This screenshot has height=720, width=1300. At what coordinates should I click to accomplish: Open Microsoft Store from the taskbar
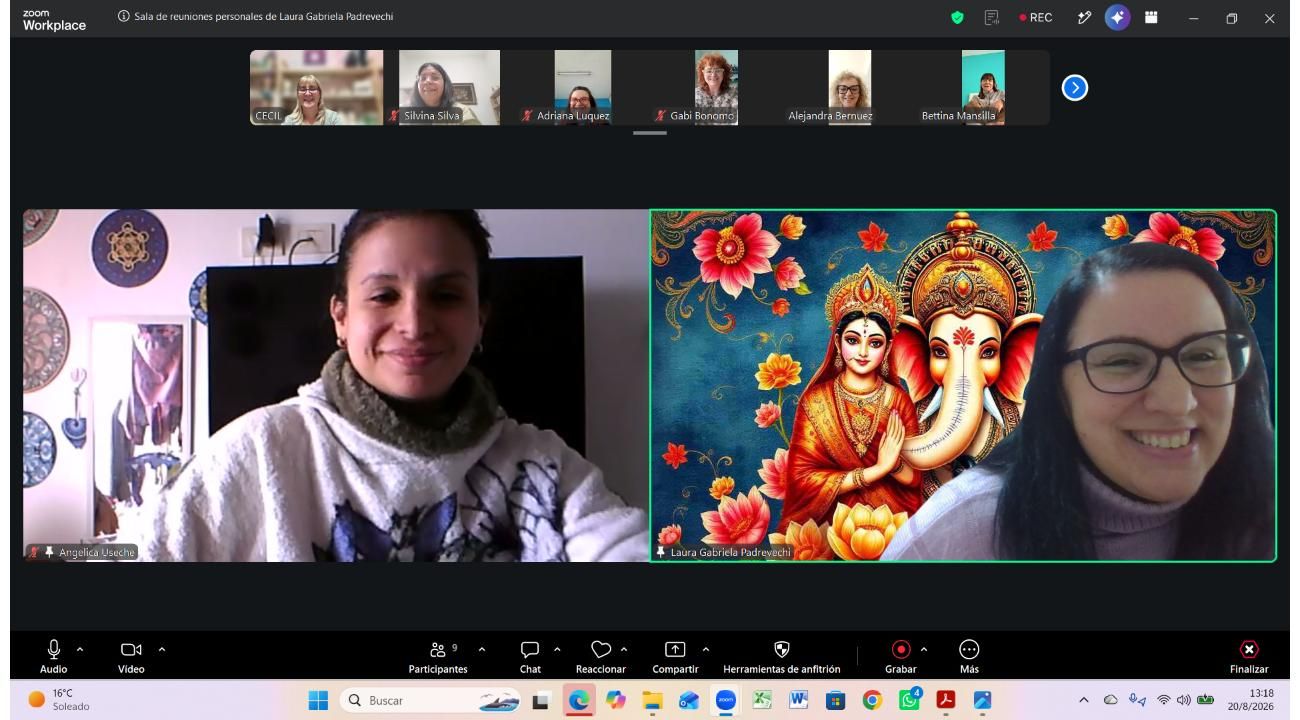tap(835, 700)
